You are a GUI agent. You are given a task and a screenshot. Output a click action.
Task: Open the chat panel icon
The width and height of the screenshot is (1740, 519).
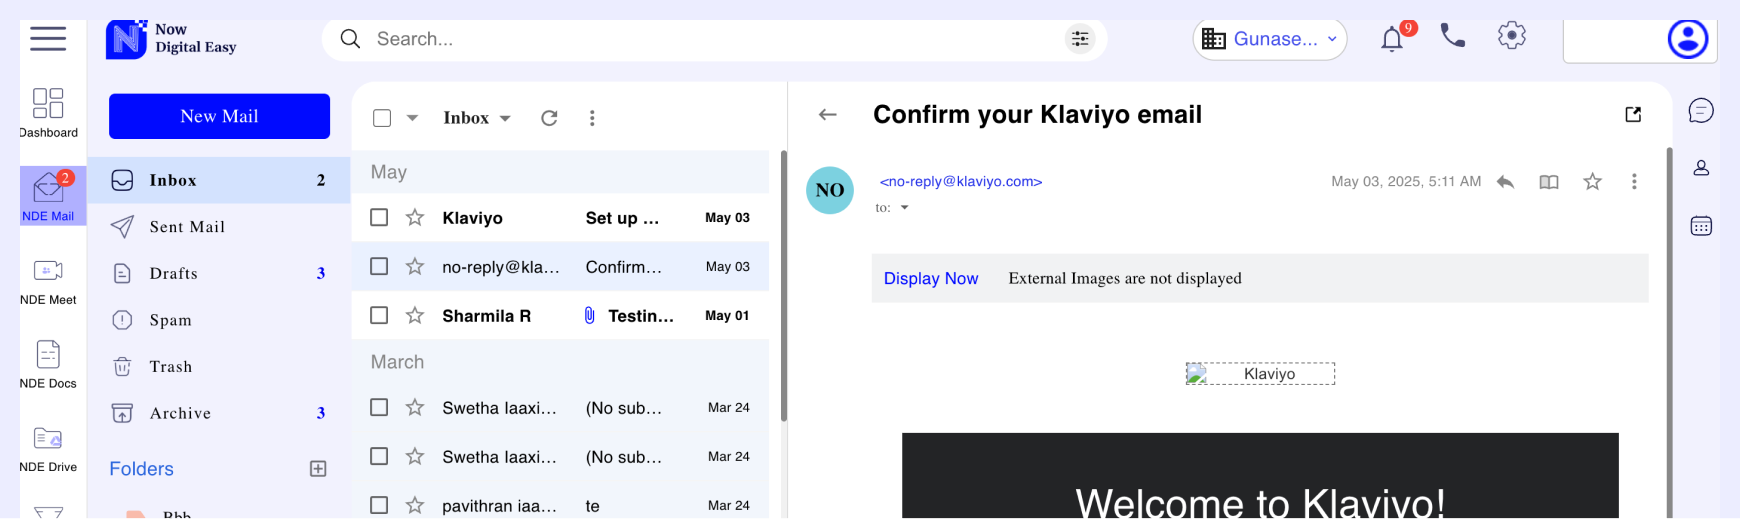[x=1701, y=111]
